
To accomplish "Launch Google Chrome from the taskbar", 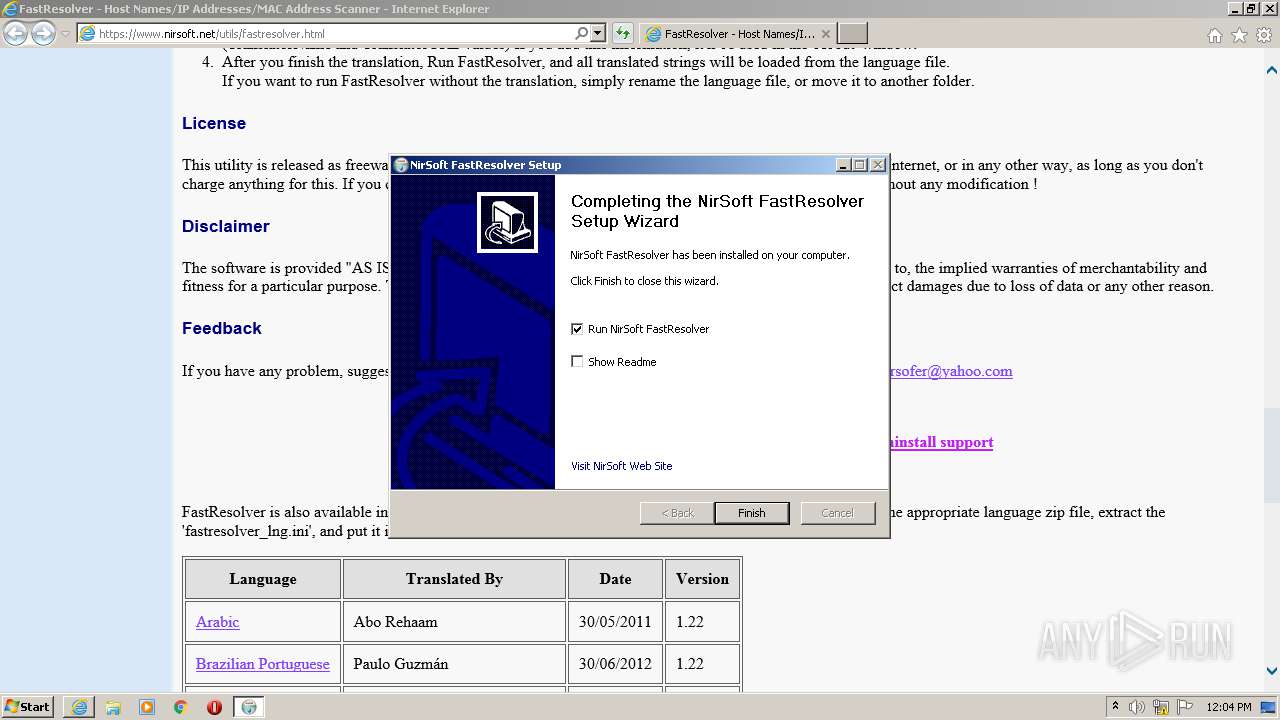I will [181, 707].
